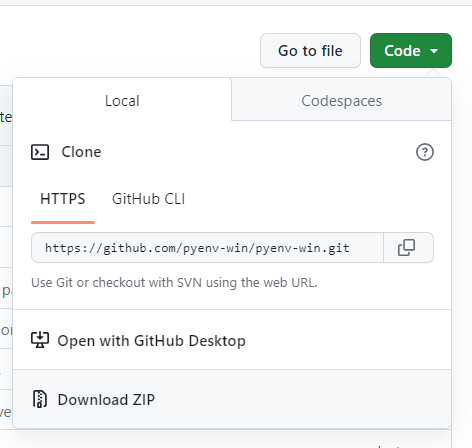
Task: Click the Clone section heading
Action: tap(81, 152)
